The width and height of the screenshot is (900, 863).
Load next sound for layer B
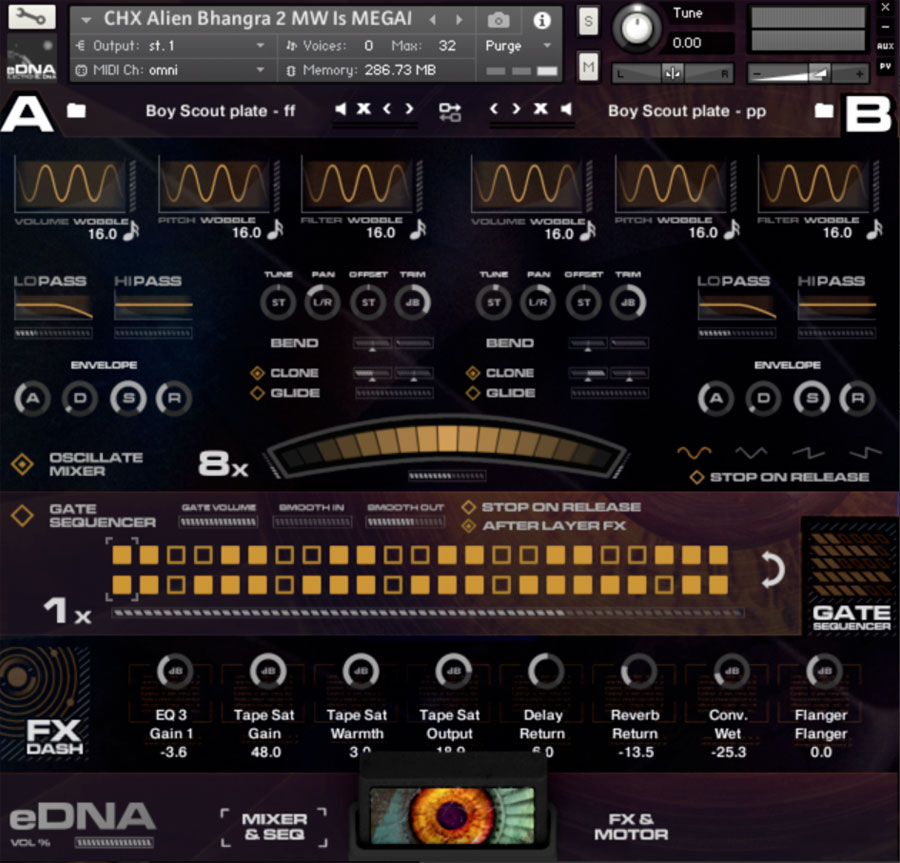516,108
